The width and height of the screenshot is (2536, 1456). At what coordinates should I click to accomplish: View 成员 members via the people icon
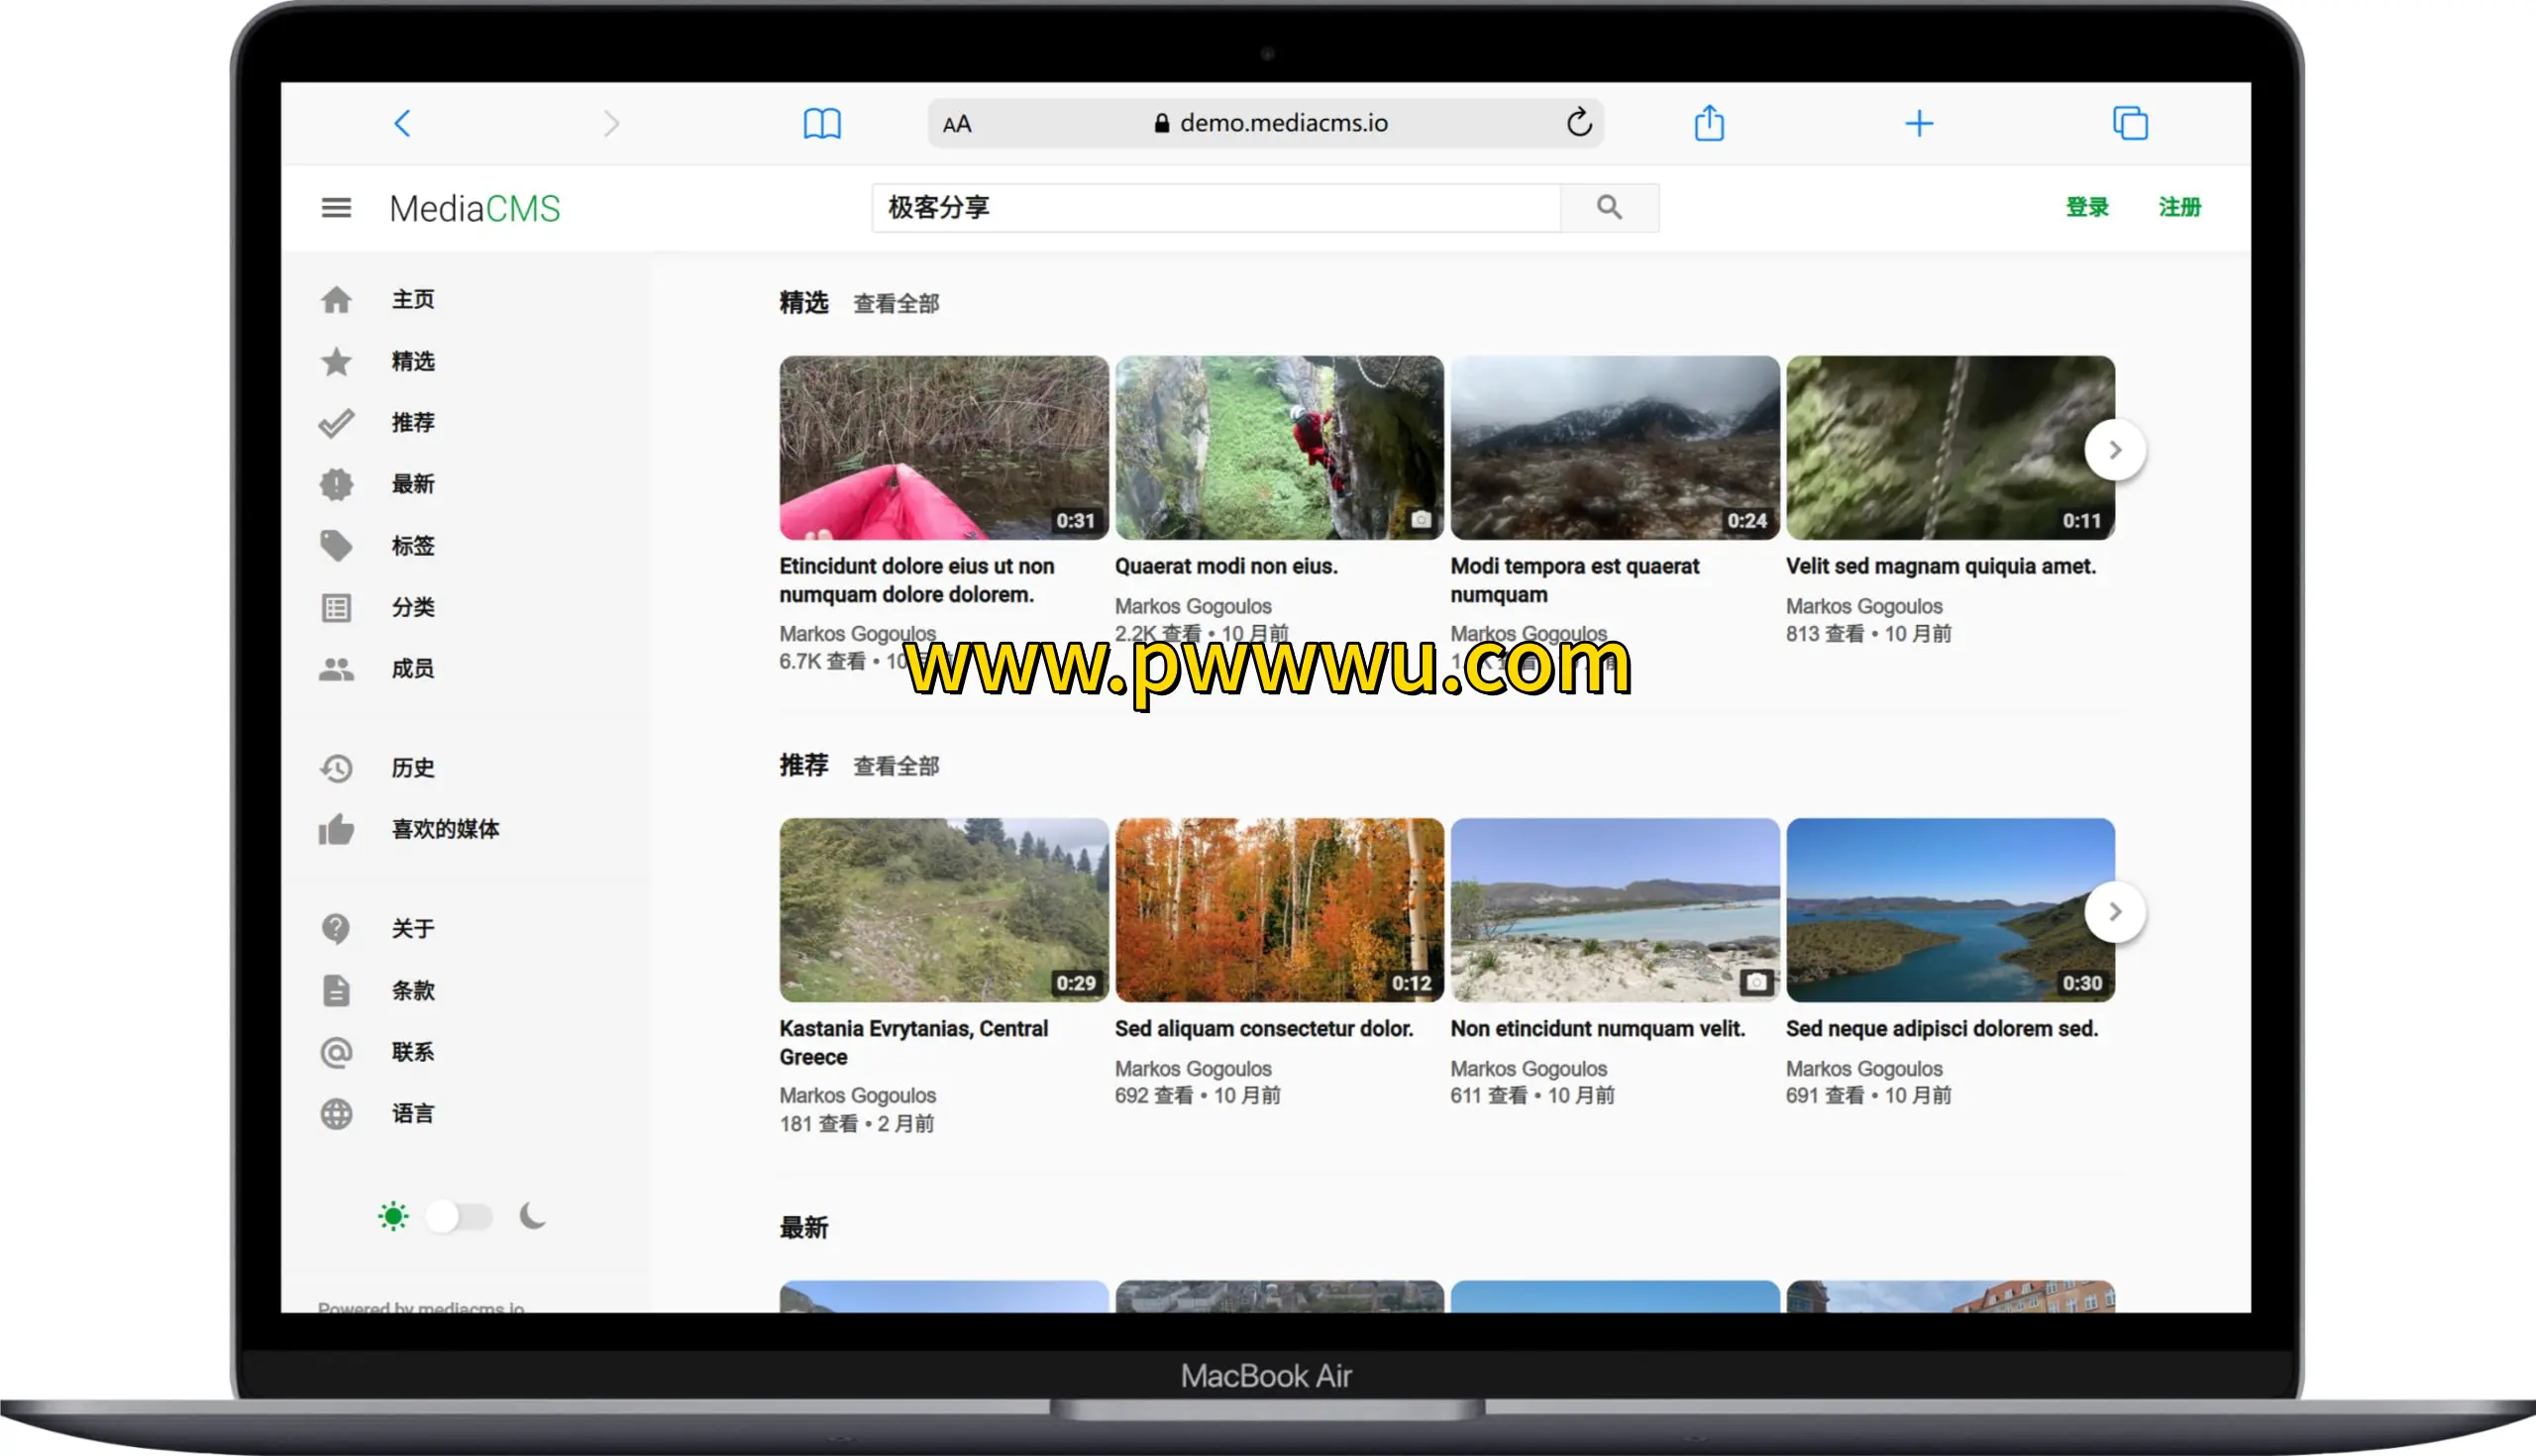(336, 668)
